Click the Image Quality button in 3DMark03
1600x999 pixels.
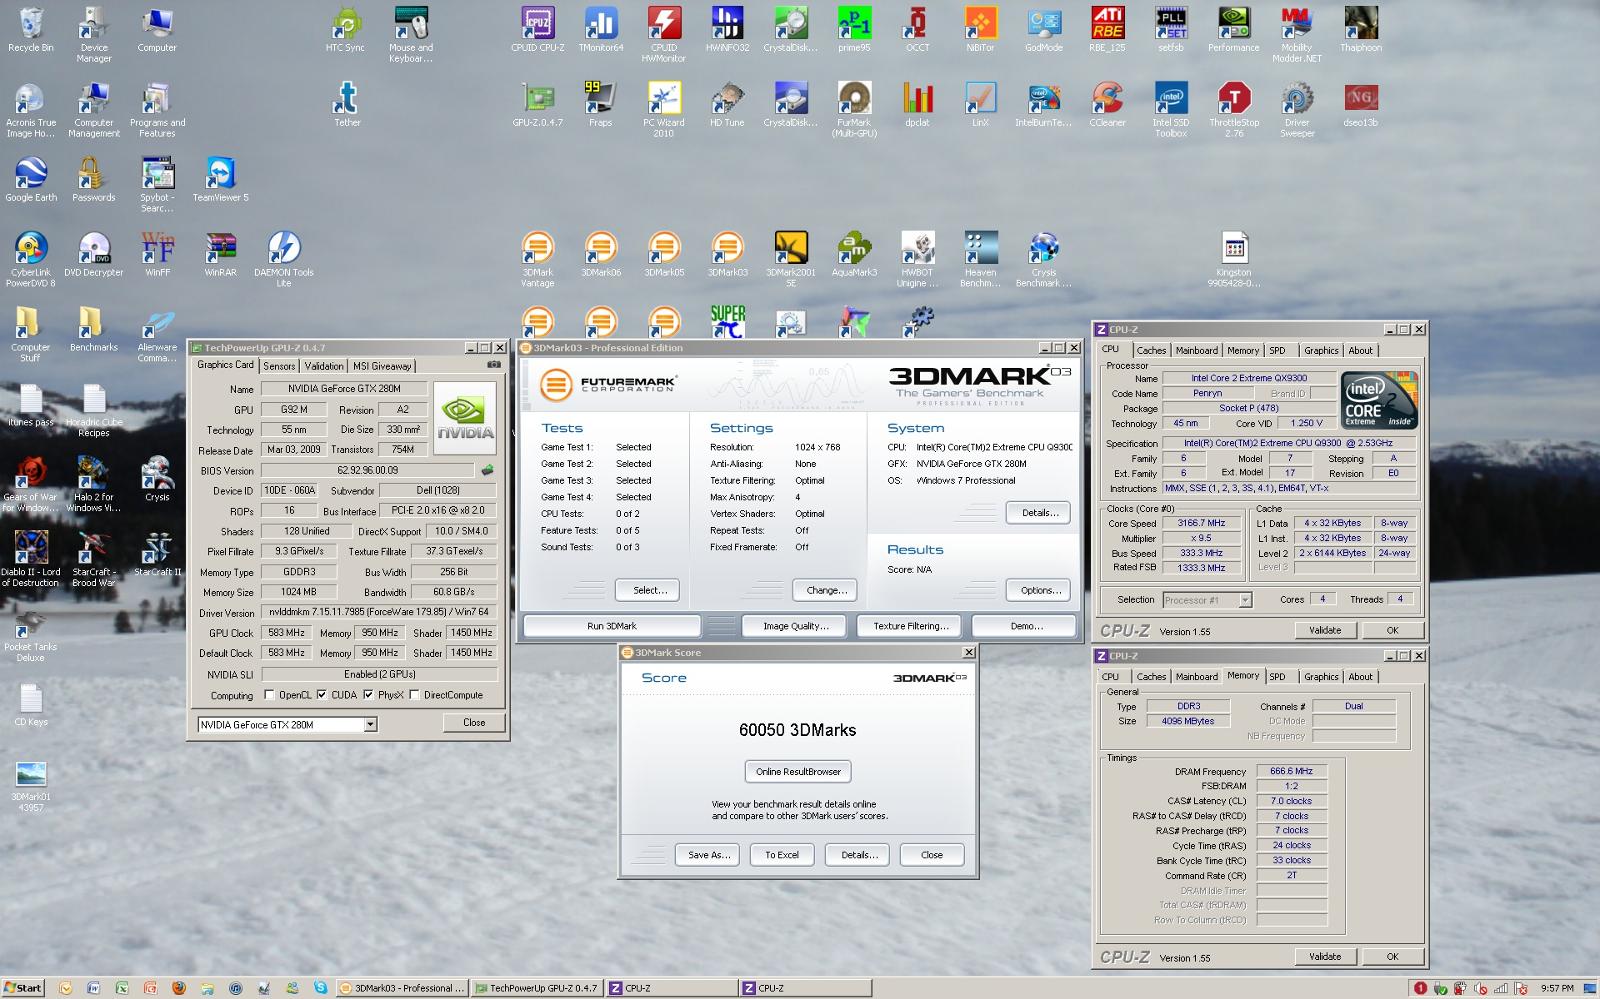[x=796, y=626]
